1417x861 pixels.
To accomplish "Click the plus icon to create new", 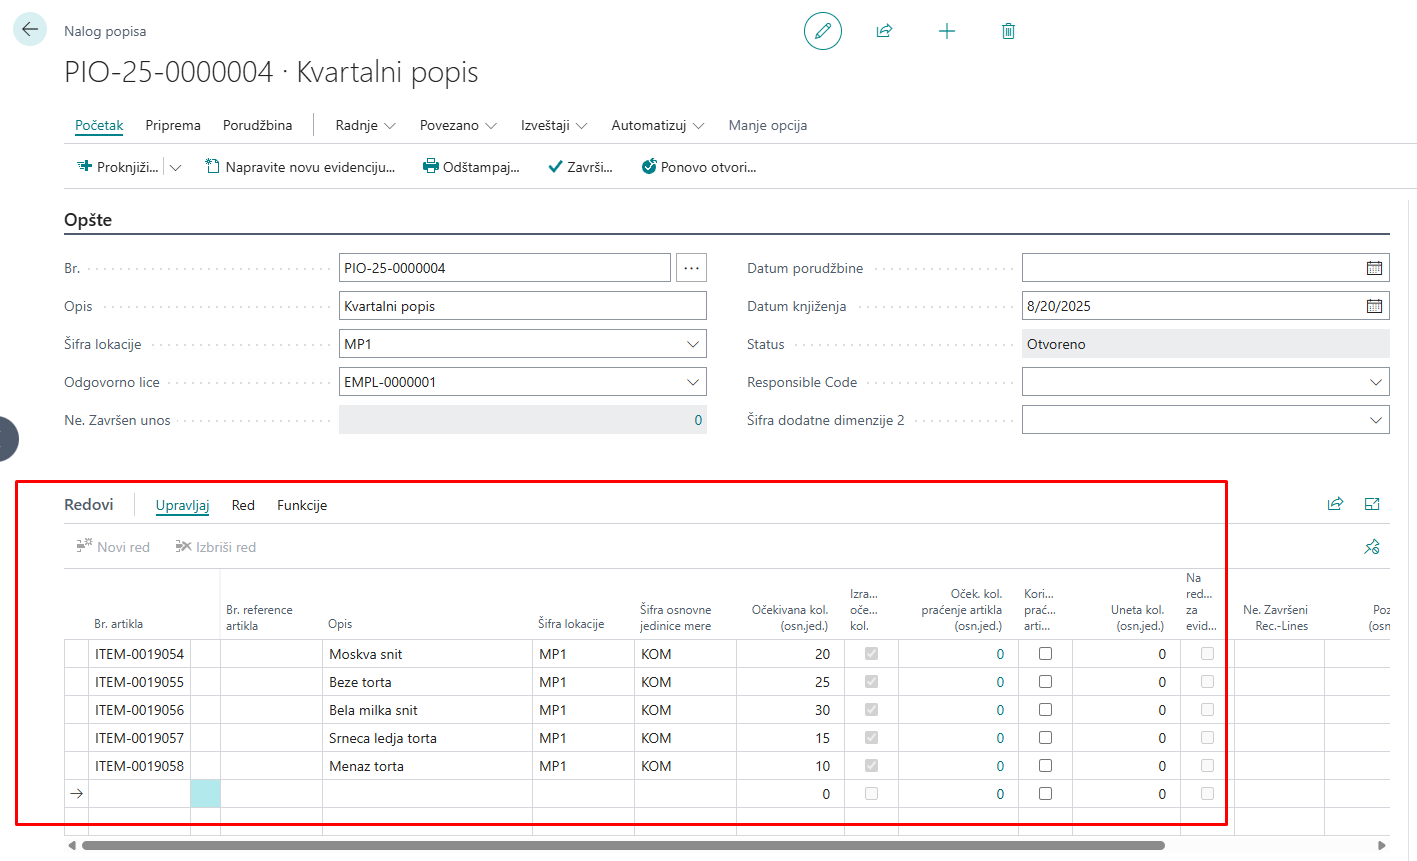I will [947, 31].
